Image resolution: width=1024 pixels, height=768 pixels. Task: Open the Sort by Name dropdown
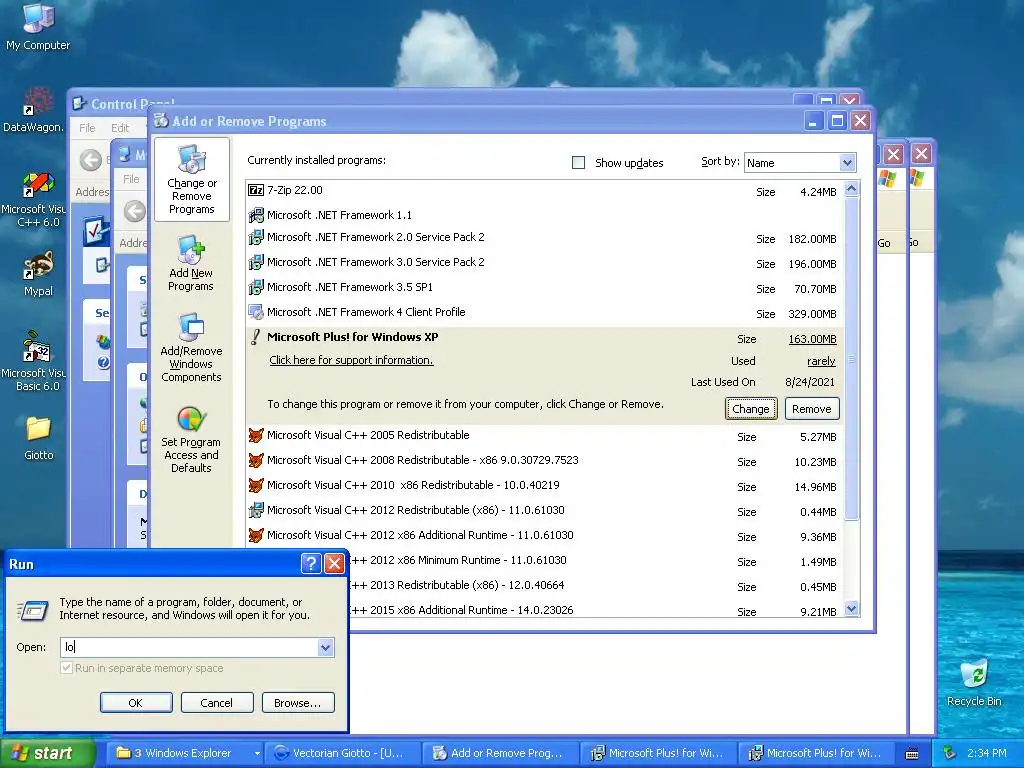tap(847, 163)
